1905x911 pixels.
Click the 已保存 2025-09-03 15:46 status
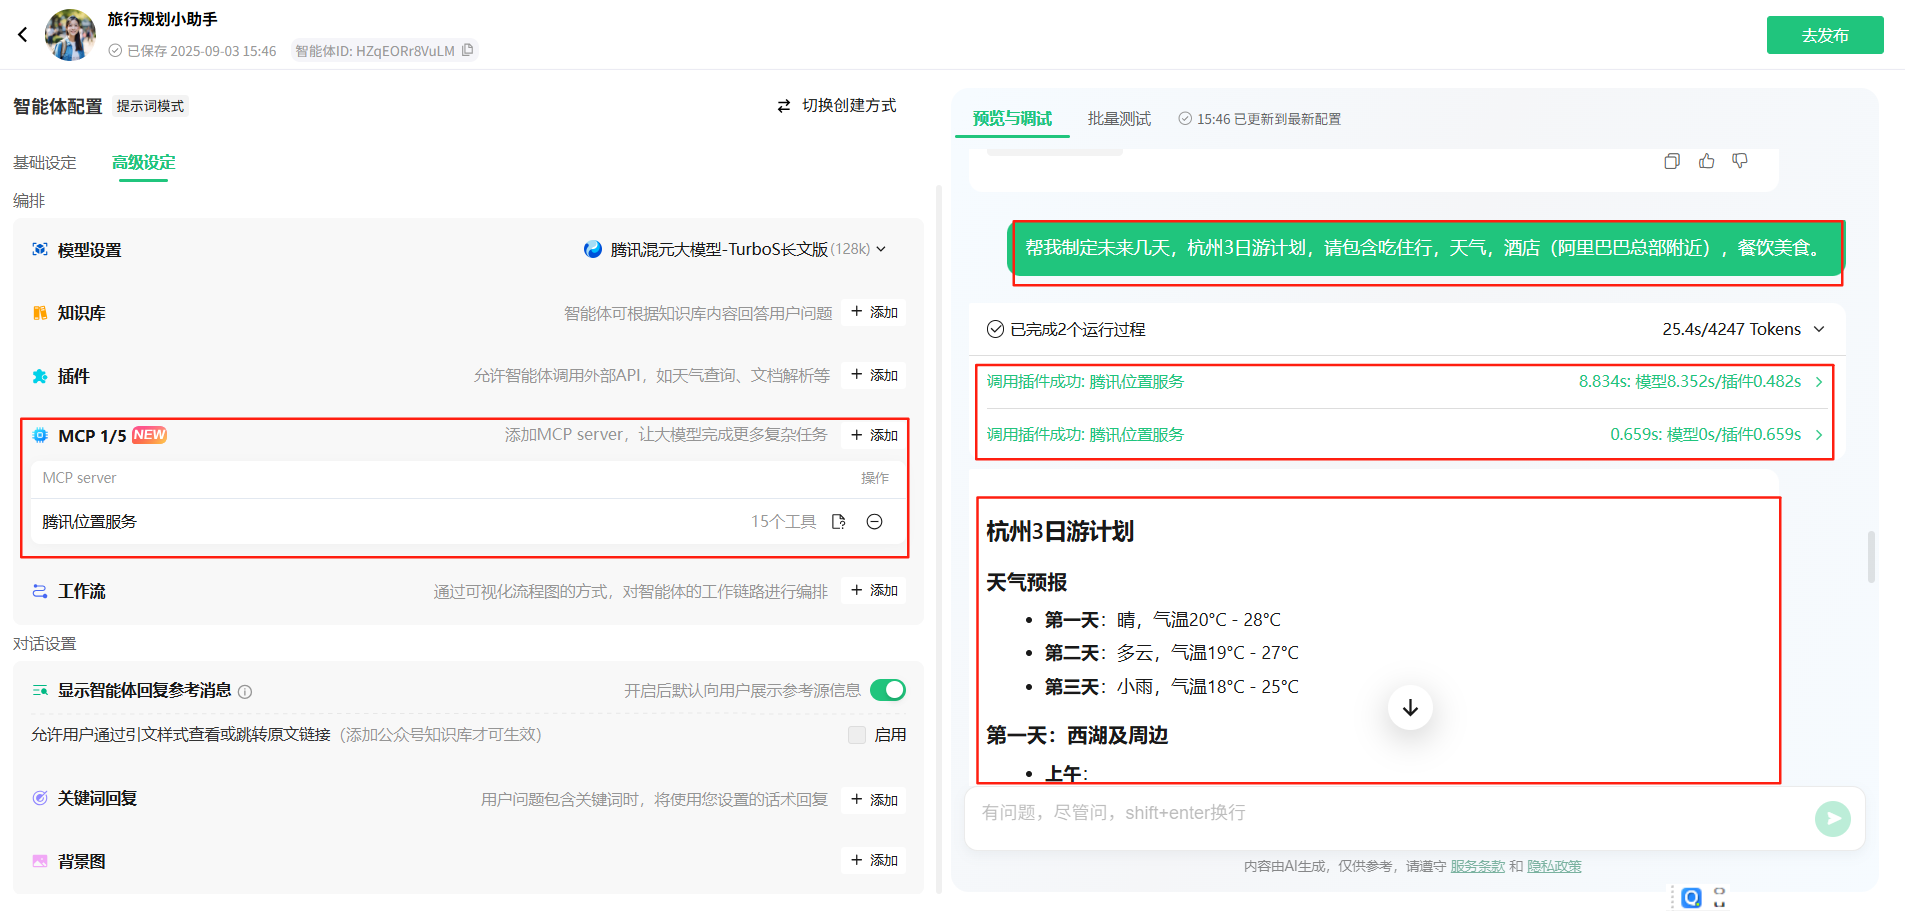tap(192, 51)
